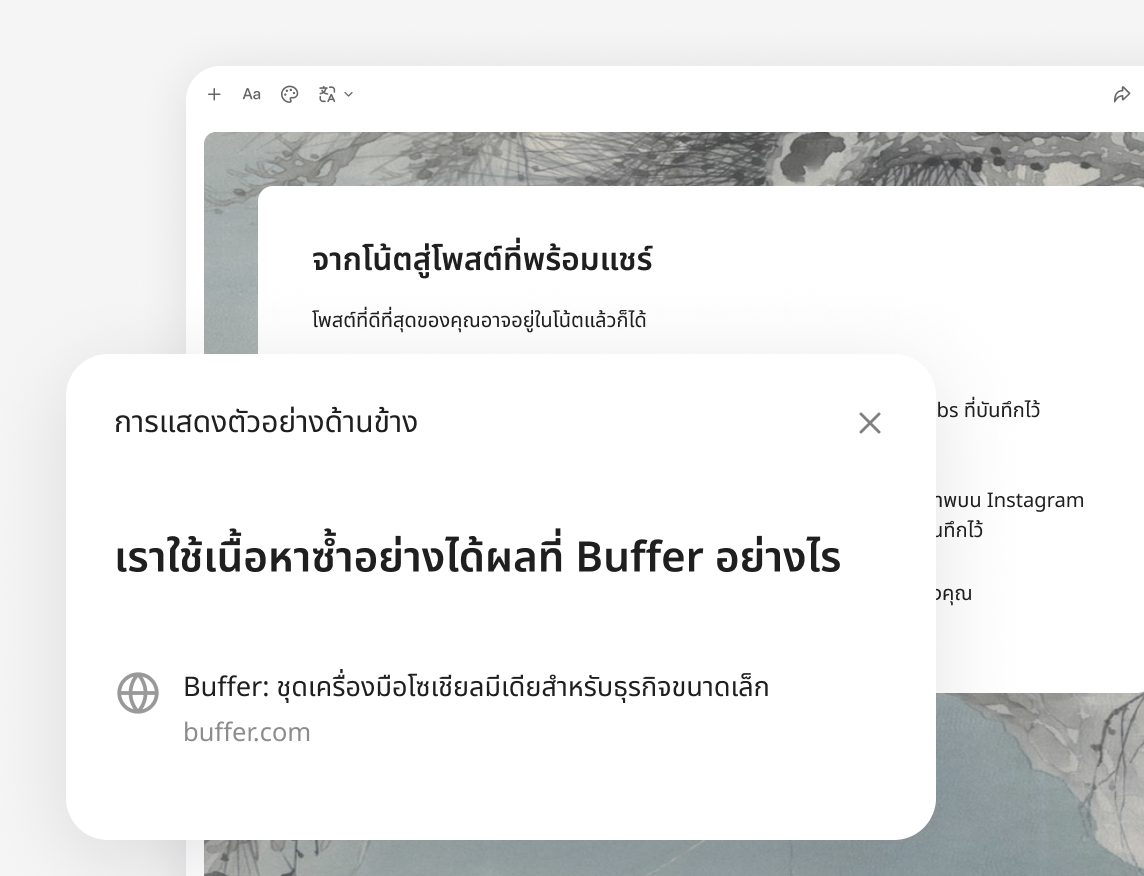Viewport: 1144px width, 876px height.
Task: Open the color palette theme icon
Action: pos(290,94)
